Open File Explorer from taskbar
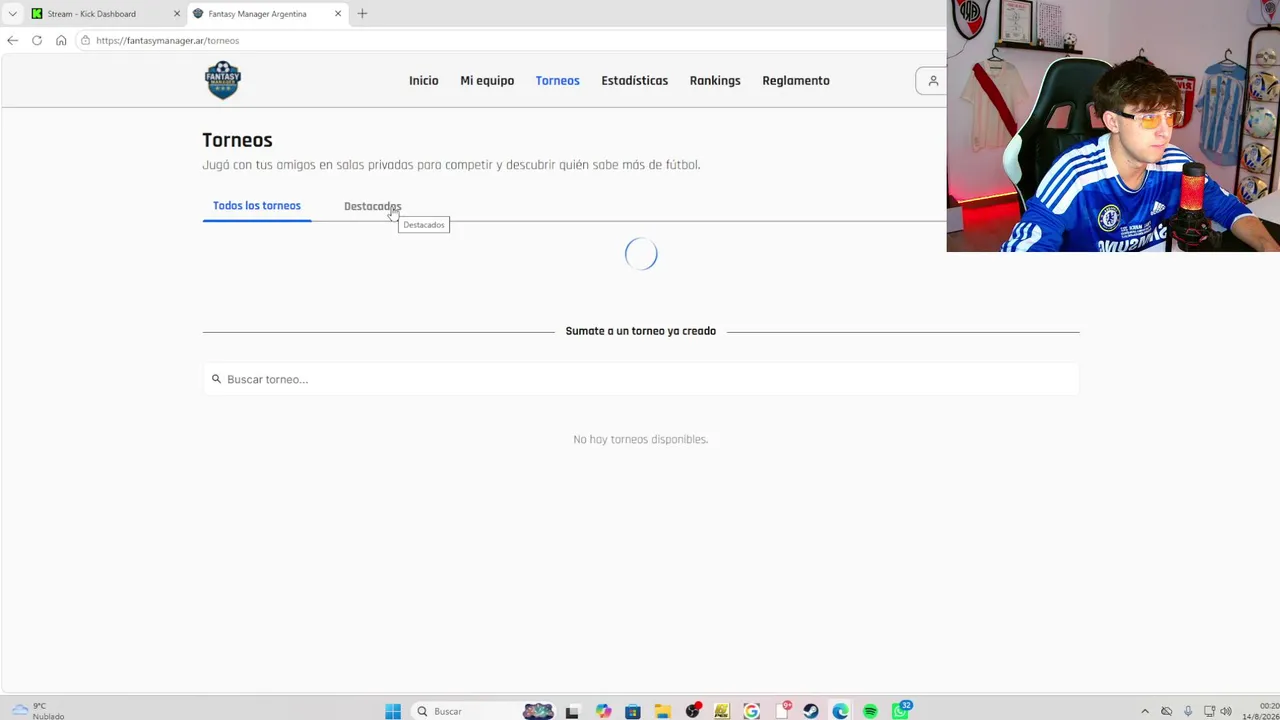Image resolution: width=1280 pixels, height=720 pixels. 662,711
